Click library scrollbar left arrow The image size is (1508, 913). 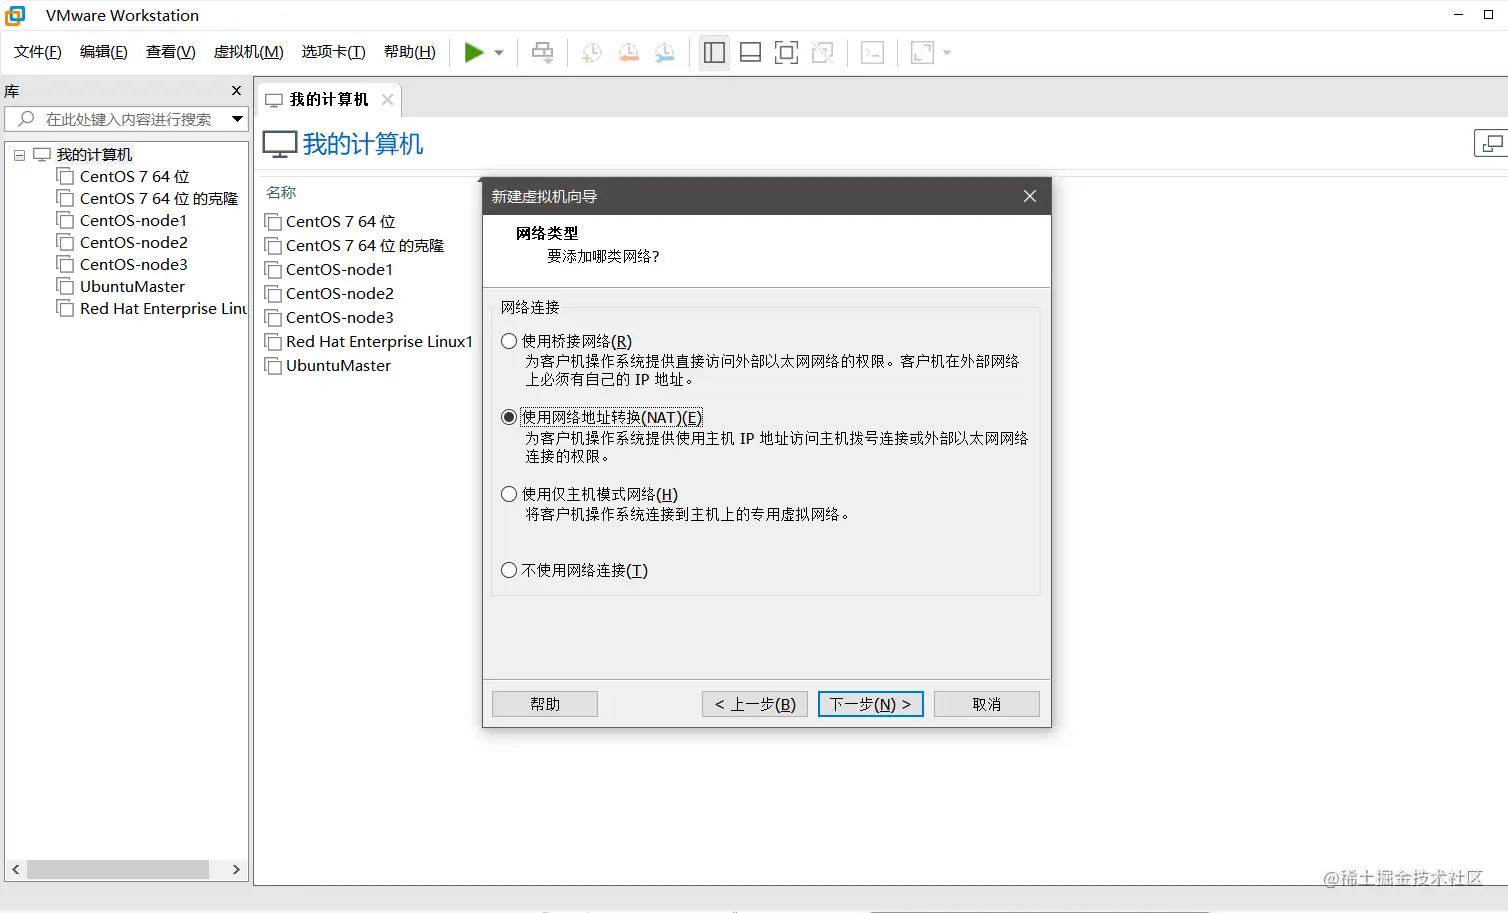click(x=16, y=870)
